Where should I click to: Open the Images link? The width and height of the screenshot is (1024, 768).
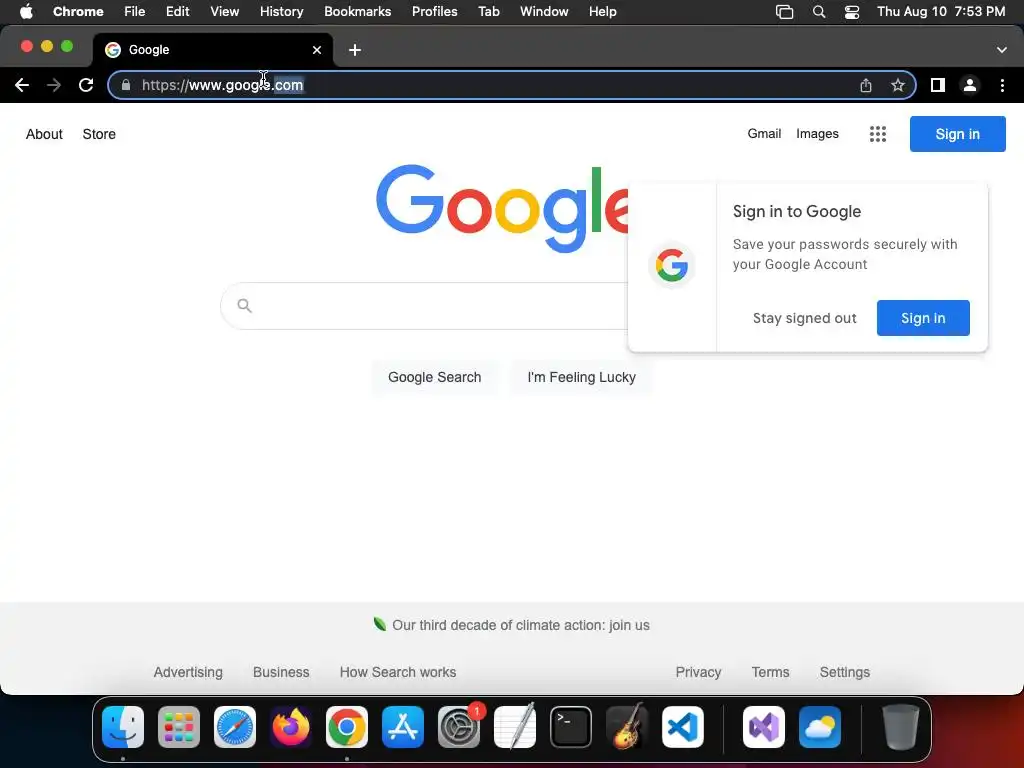[817, 133]
